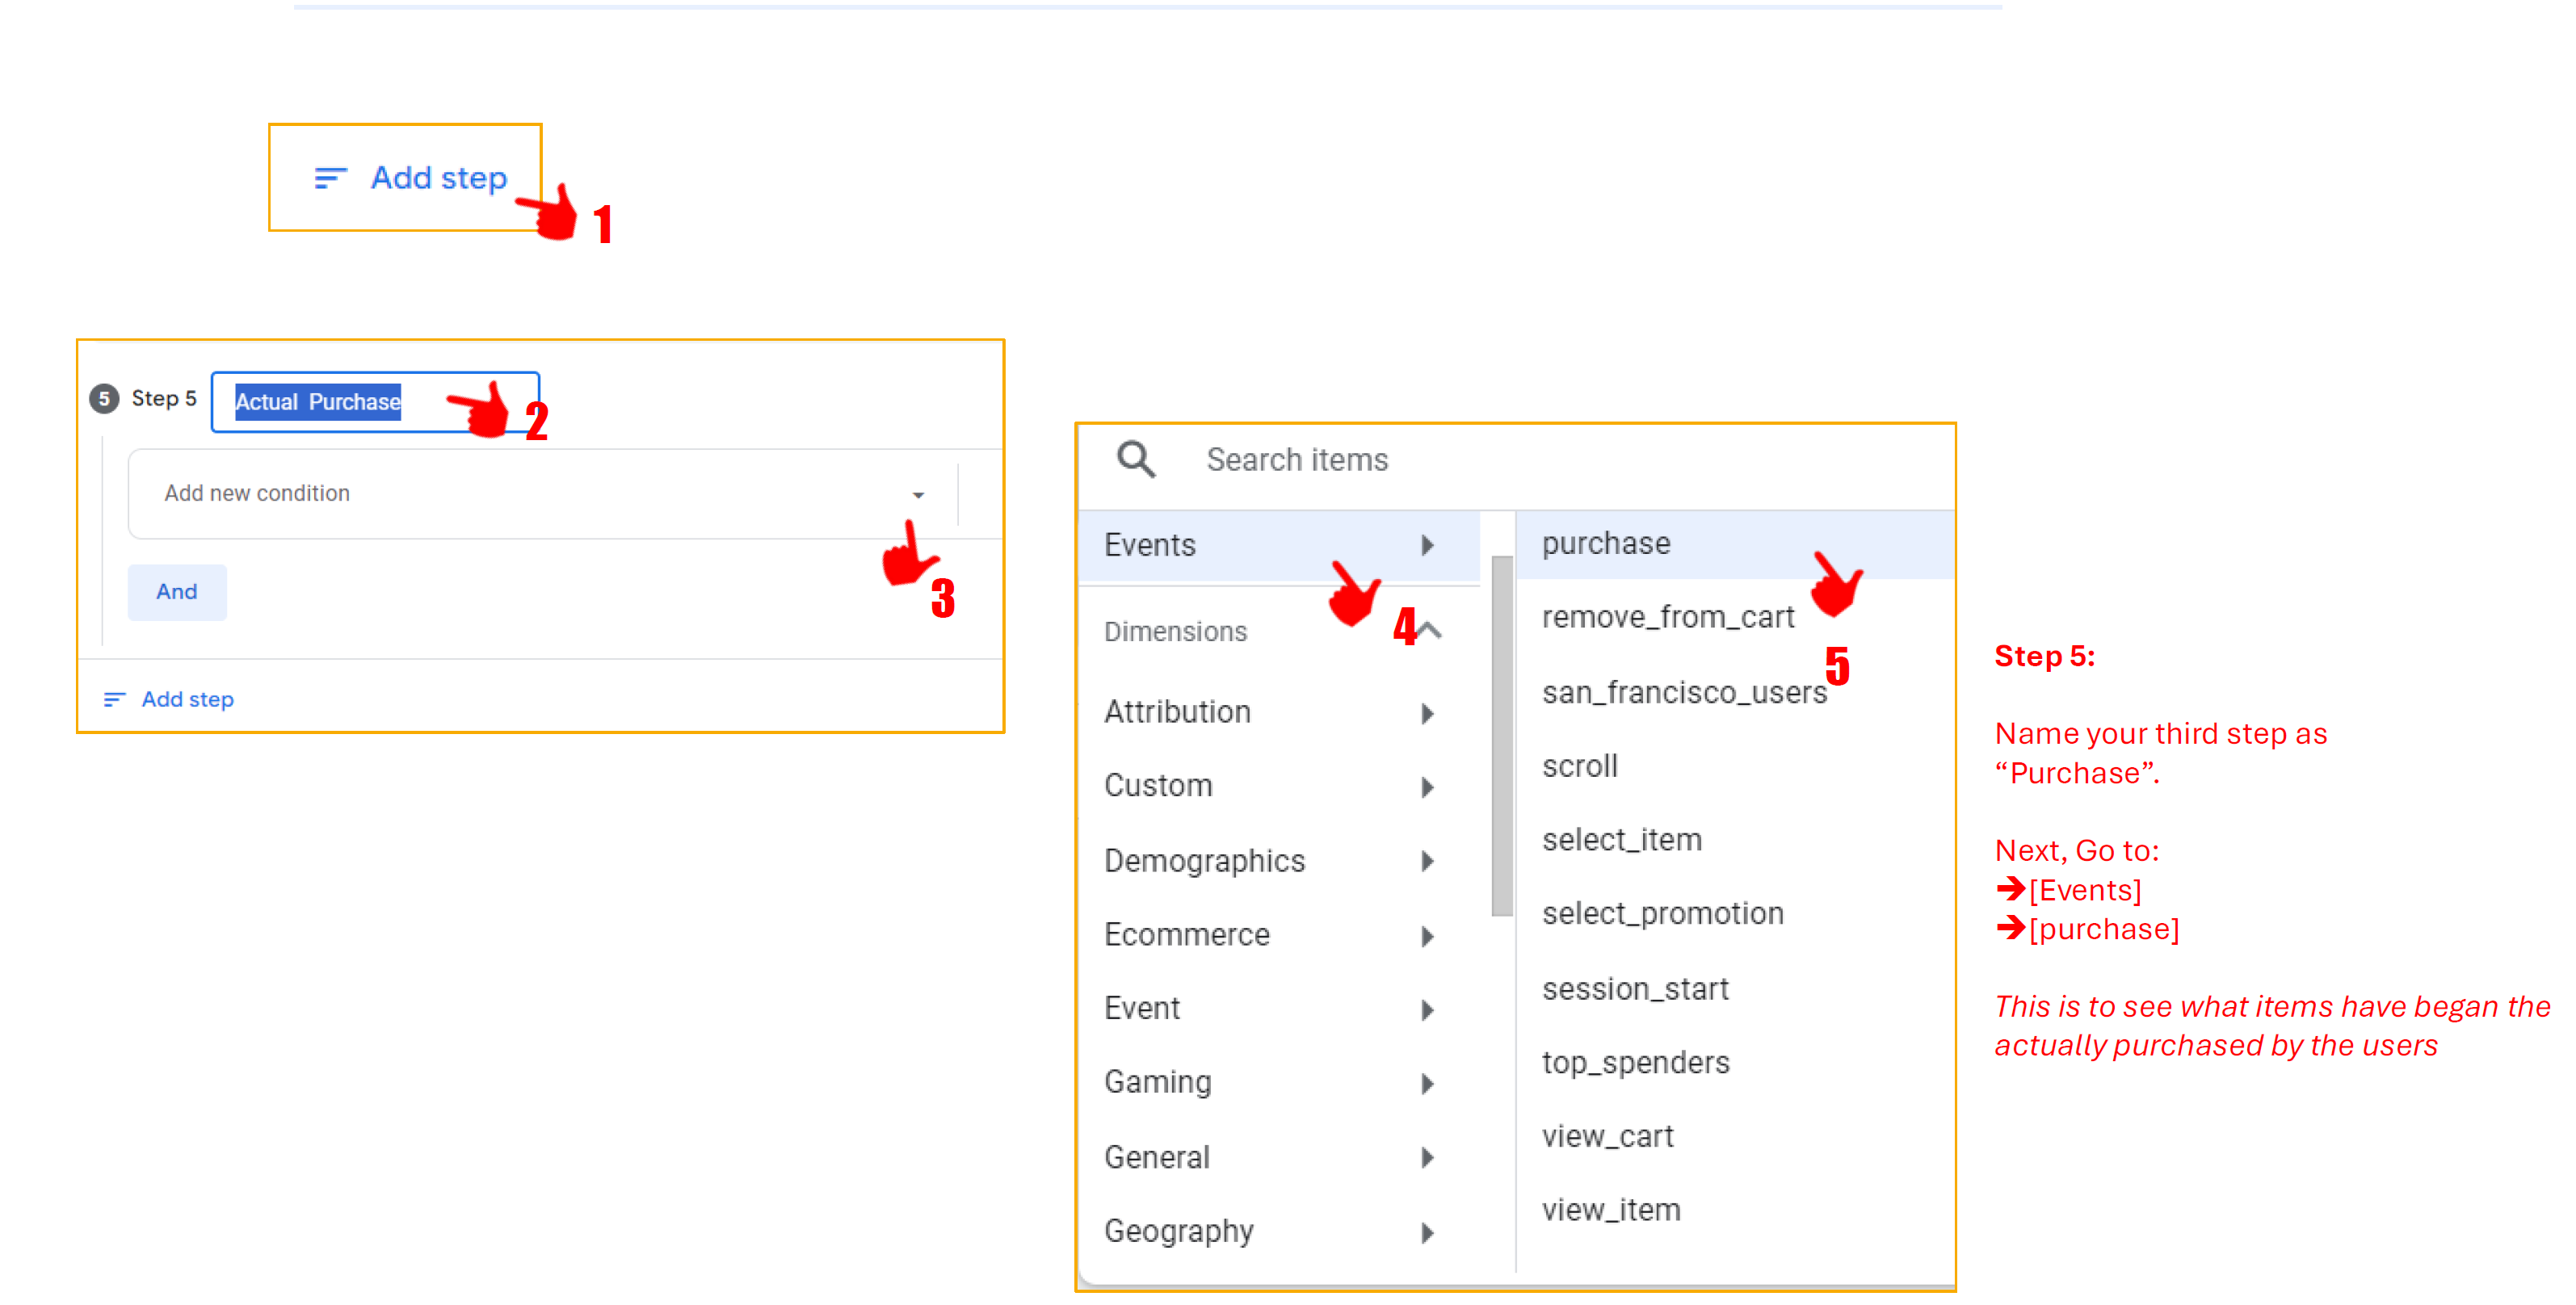Viewport: 2576px width, 1305px height.
Task: Click the And condition button
Action: [x=177, y=592]
